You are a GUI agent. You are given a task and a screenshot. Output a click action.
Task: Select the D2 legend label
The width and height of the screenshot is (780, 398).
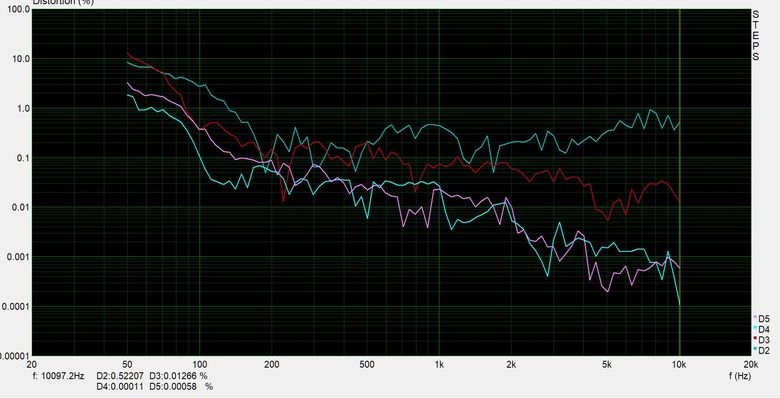[x=764, y=351]
